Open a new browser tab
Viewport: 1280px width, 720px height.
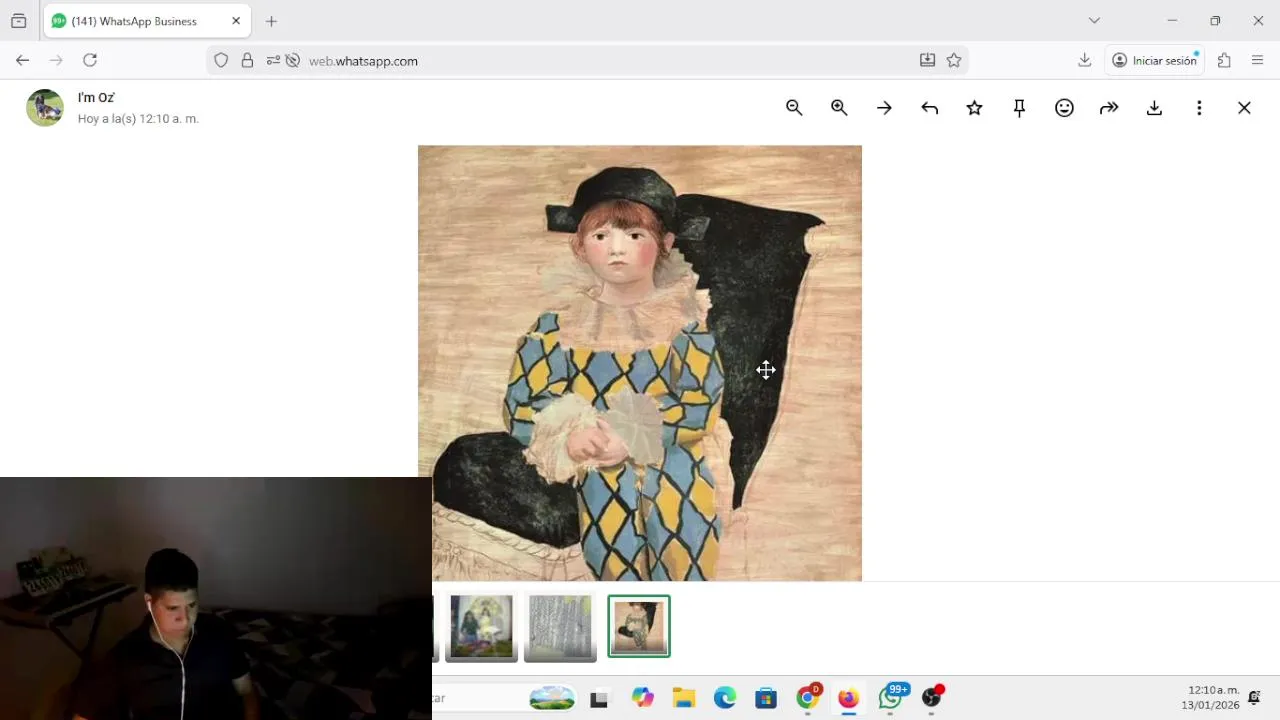[271, 21]
